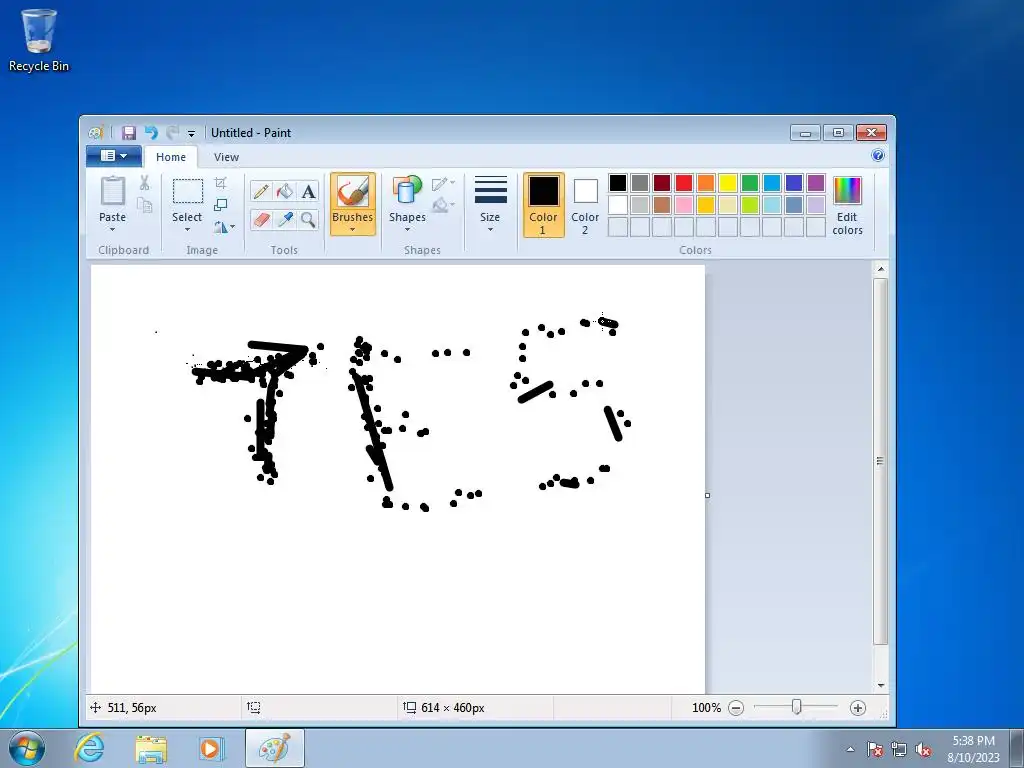The height and width of the screenshot is (768, 1024).
Task: Switch to the View ribbon tab
Action: [227, 157]
